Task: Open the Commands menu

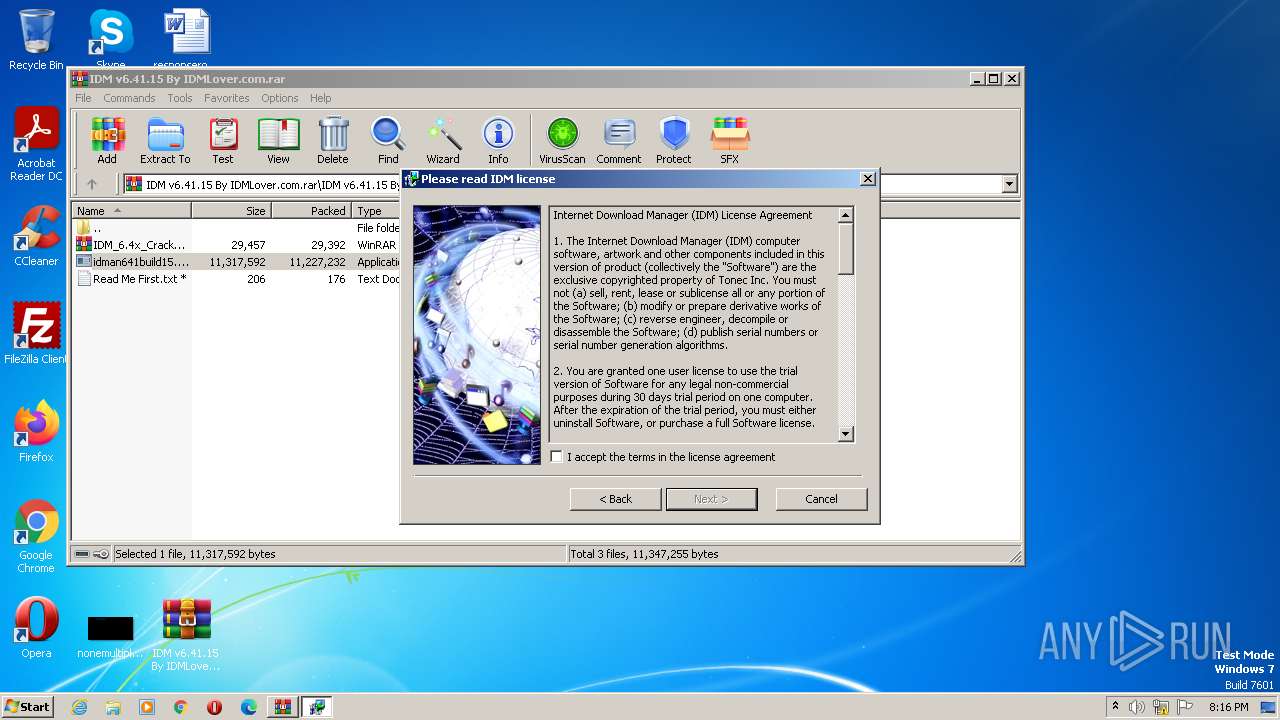Action: 129,98
